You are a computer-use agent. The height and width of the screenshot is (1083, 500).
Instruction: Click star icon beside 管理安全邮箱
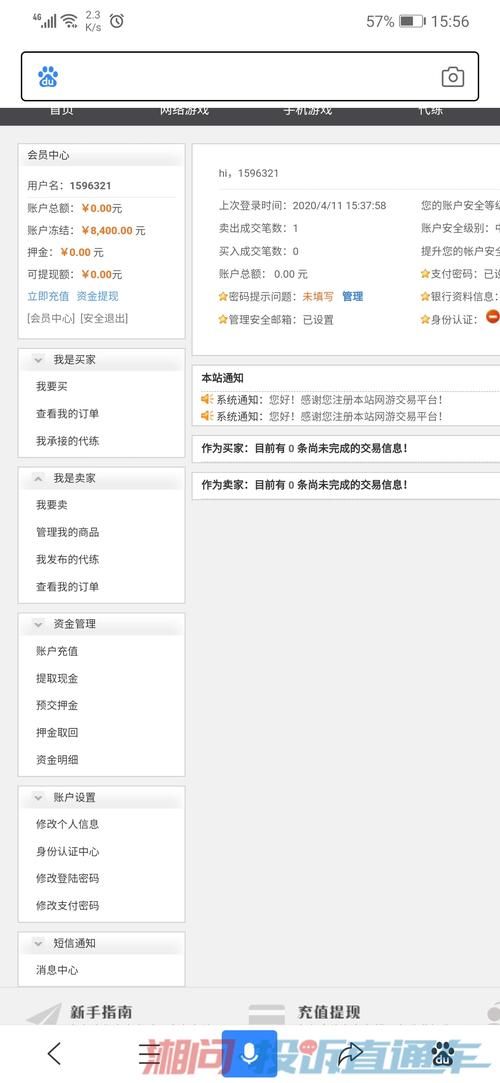[x=223, y=320]
